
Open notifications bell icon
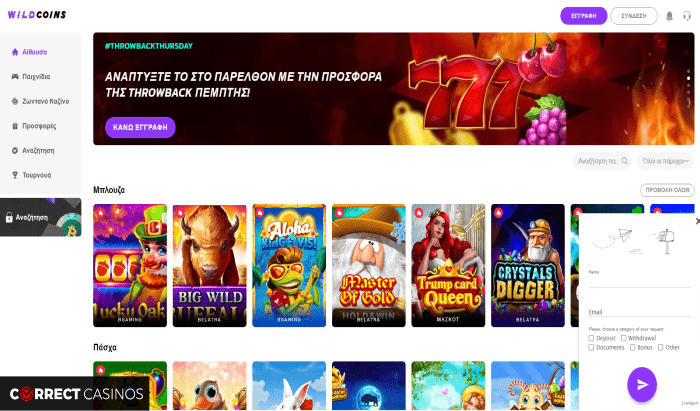click(669, 16)
